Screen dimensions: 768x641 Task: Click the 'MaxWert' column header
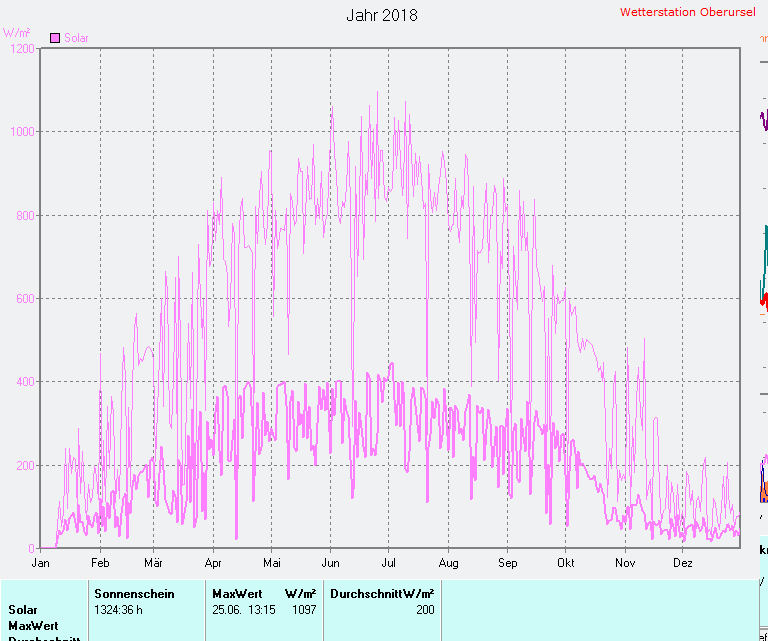(x=237, y=594)
